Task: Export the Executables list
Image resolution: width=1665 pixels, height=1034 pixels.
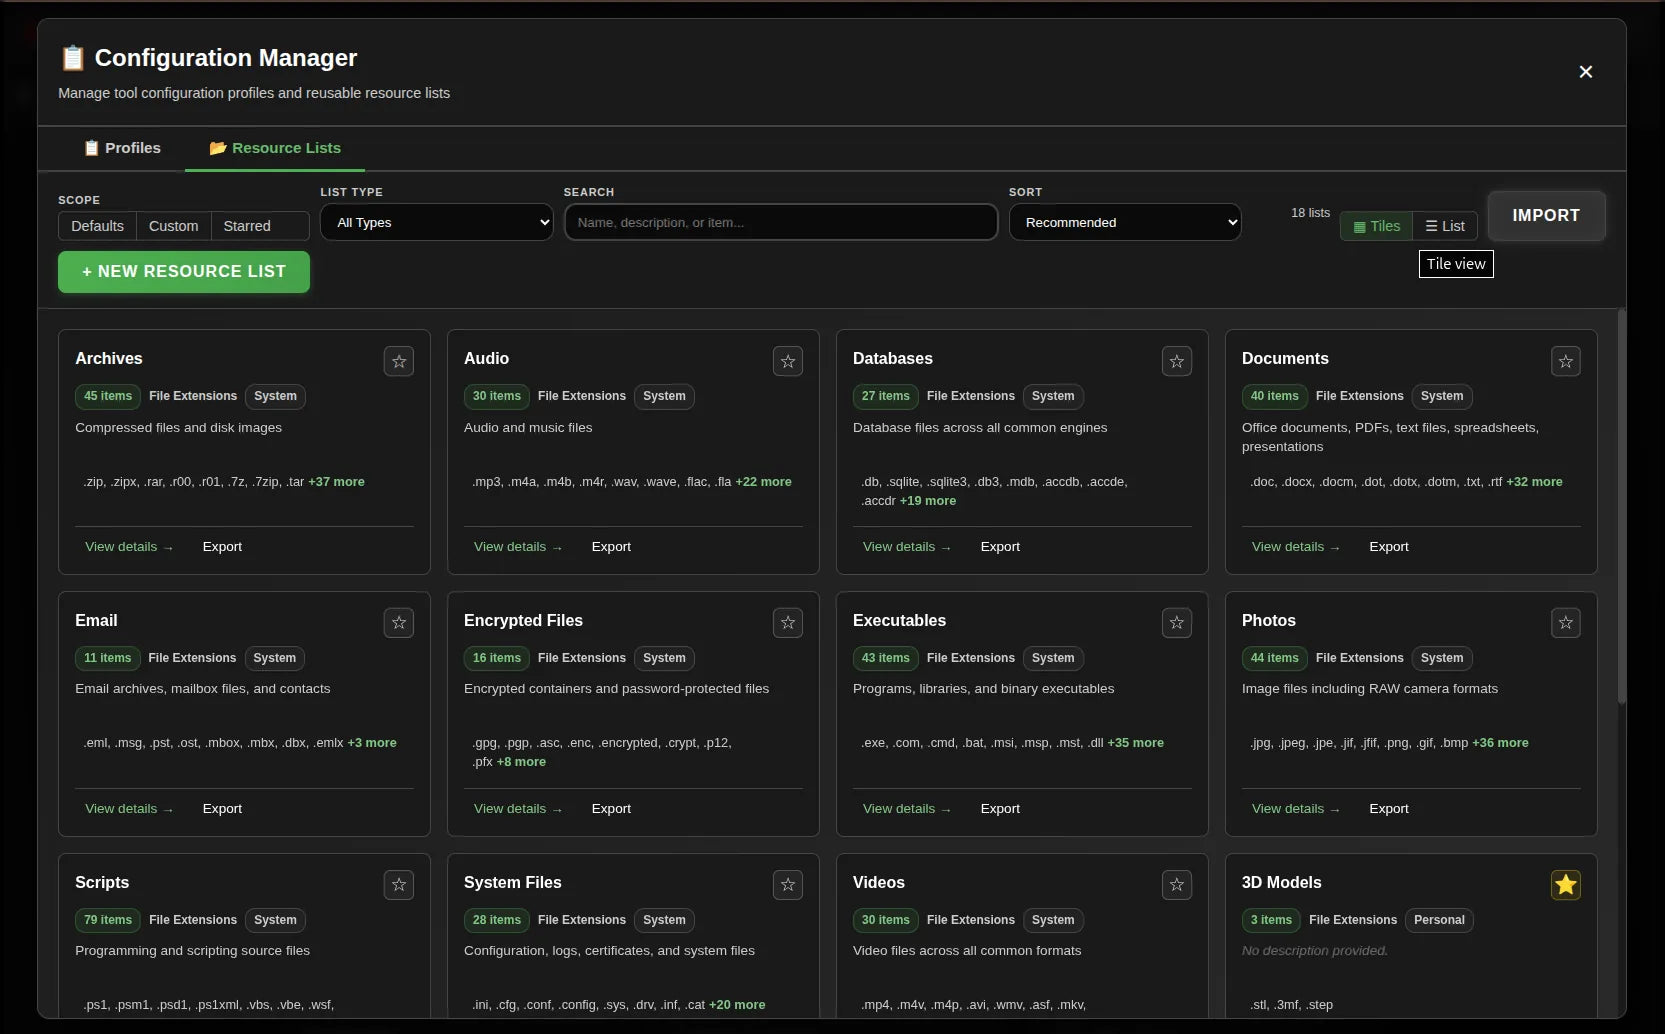Action: [1000, 809]
